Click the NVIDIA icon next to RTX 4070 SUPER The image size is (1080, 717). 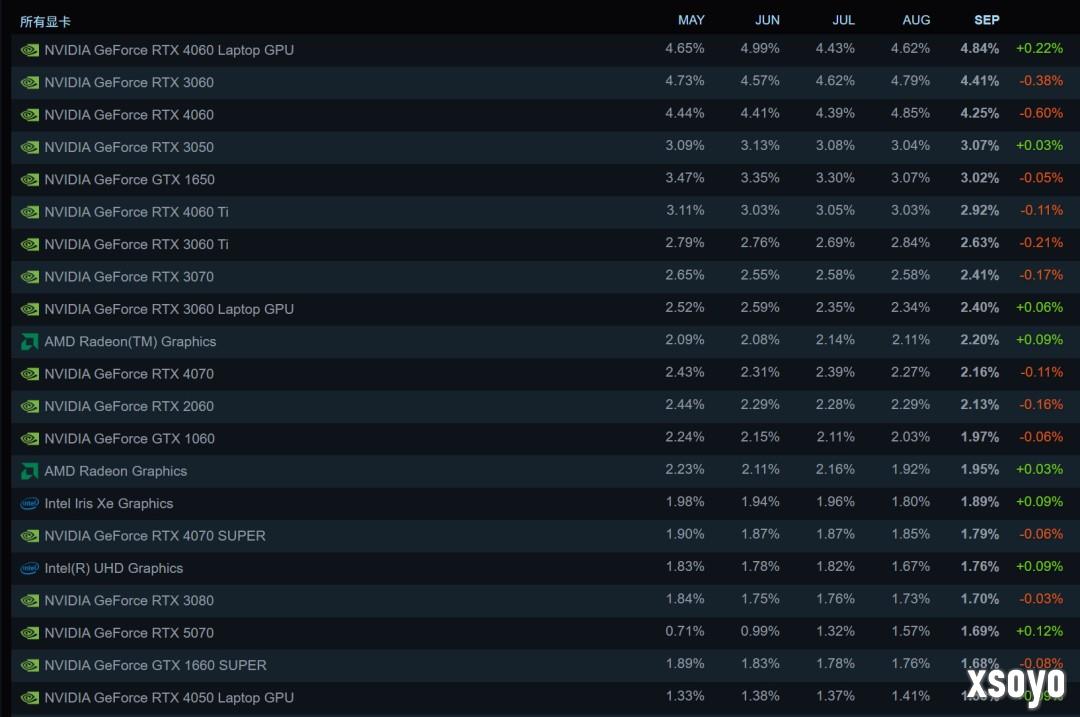pyautogui.click(x=29, y=536)
